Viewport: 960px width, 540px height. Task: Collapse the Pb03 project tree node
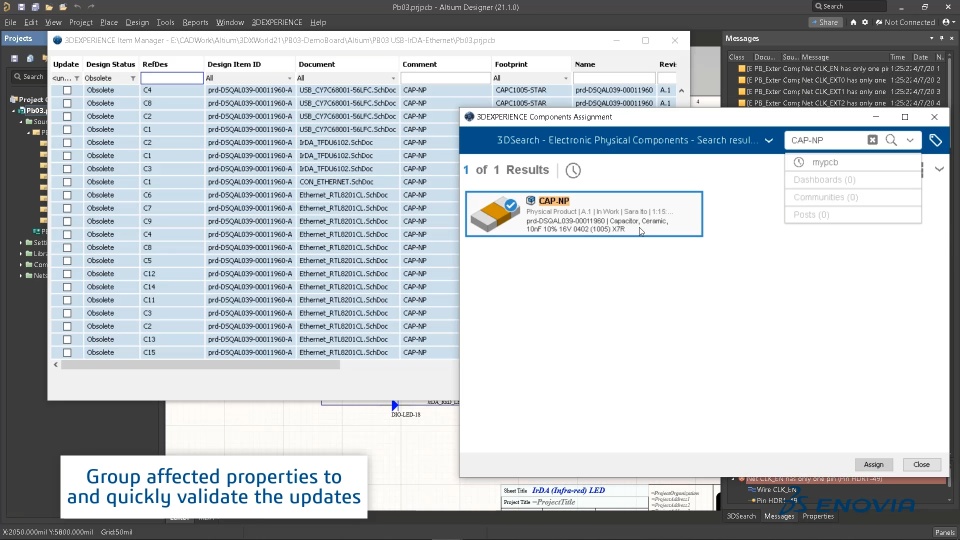13,111
